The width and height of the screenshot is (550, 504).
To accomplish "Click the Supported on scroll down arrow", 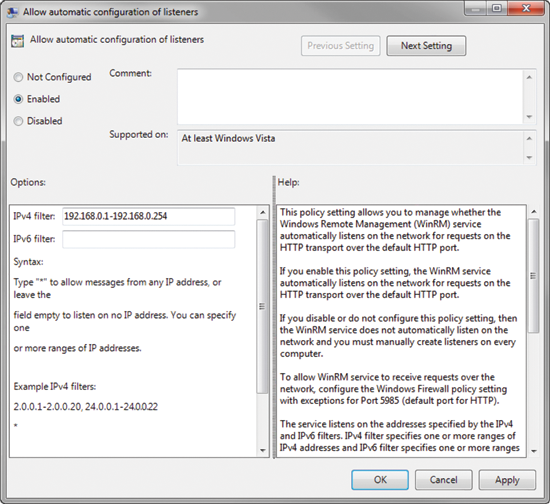I will (529, 158).
